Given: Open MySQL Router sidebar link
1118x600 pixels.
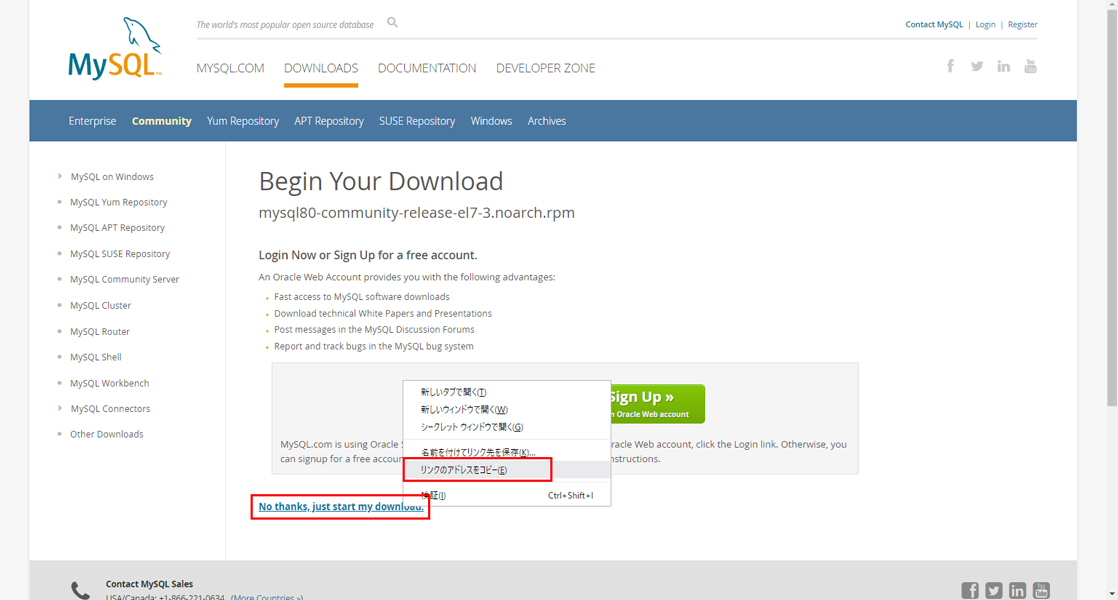Looking at the screenshot, I should (100, 331).
